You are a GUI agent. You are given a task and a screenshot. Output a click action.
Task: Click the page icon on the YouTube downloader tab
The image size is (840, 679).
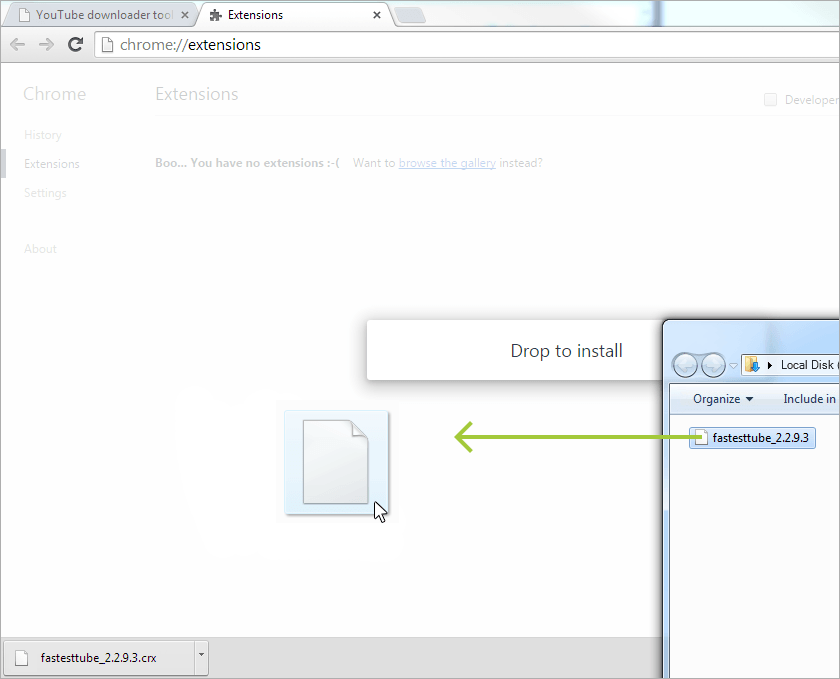pyautogui.click(x=24, y=15)
